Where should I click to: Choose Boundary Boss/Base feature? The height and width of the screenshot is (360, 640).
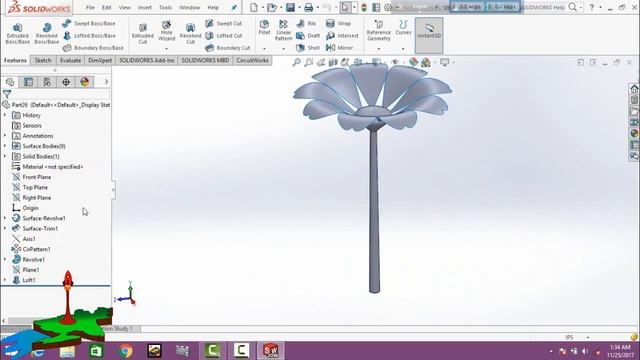click(x=93, y=48)
